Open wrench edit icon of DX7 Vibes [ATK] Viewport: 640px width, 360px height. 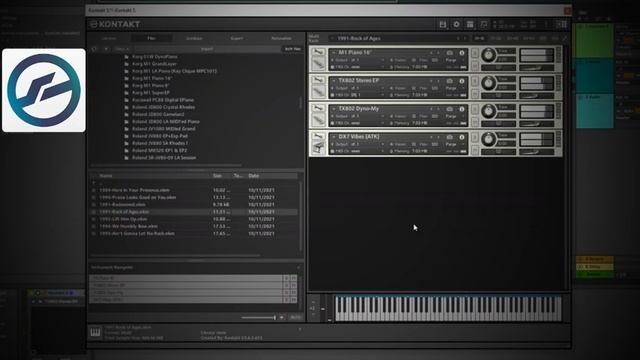[x=318, y=136]
